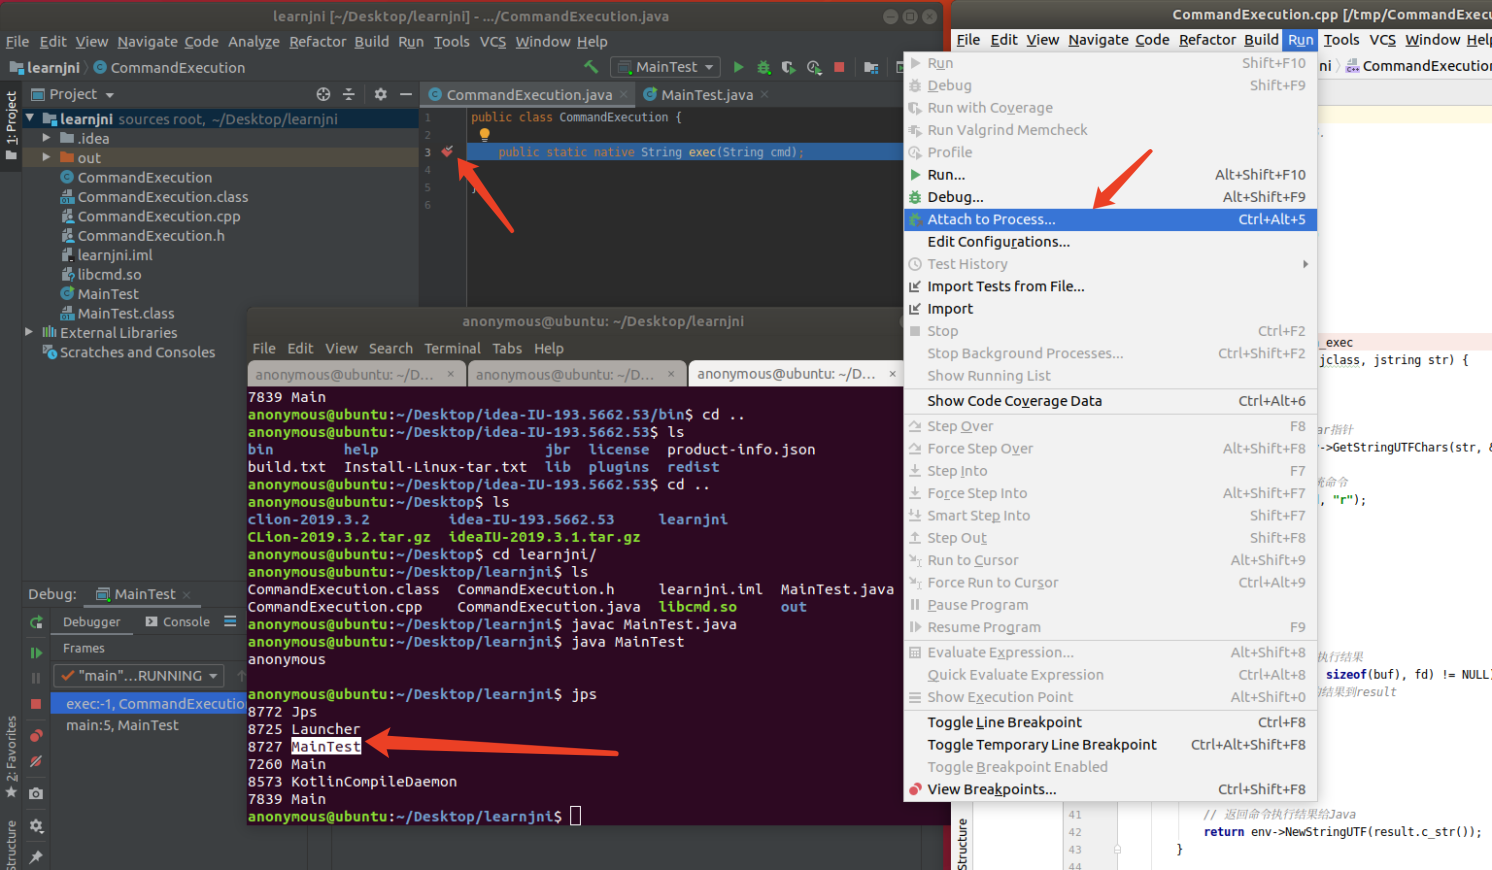Select Attach to Process in Run menu
This screenshot has height=870, width=1492.
[991, 220]
